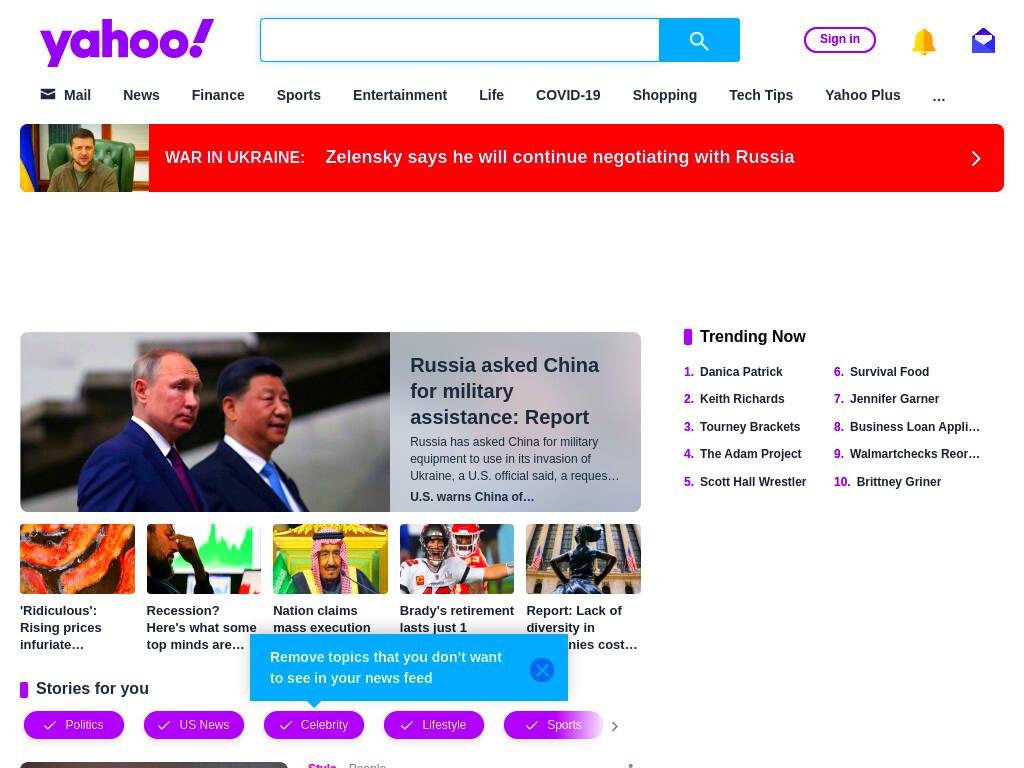This screenshot has width=1024, height=768.
Task: Go to the Entertainment section
Action: click(400, 95)
